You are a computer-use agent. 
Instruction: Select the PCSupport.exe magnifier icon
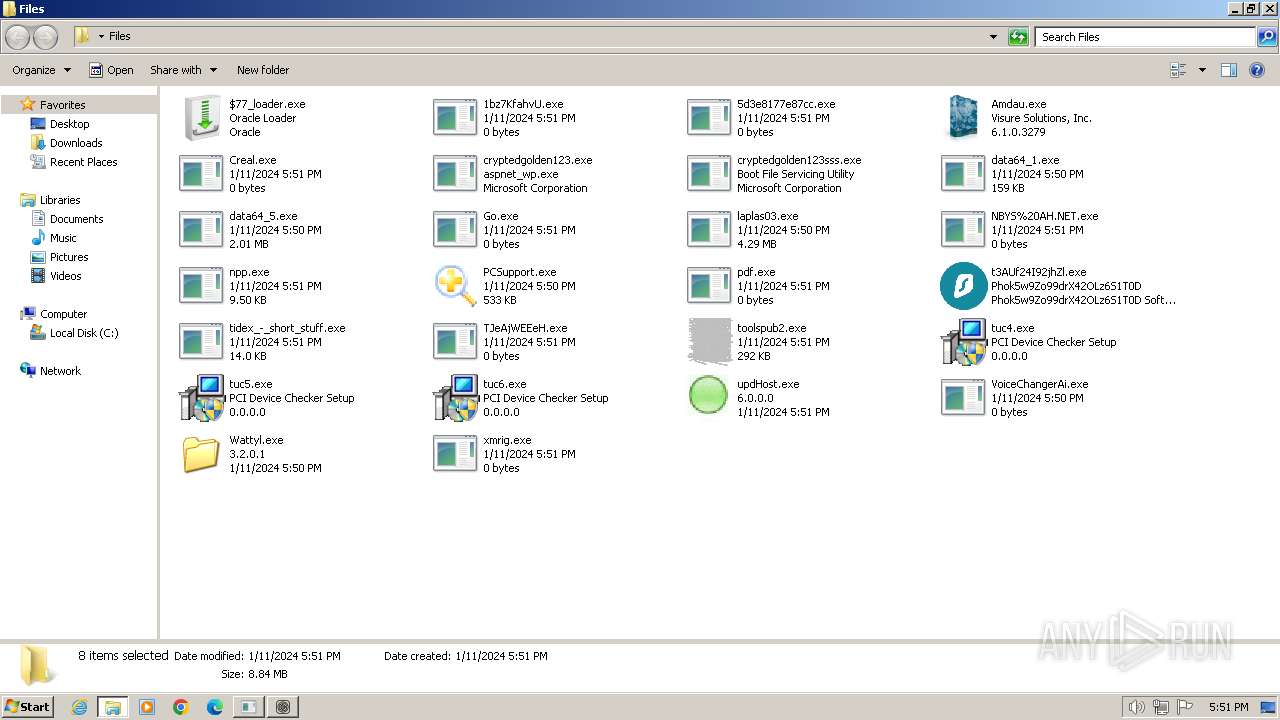point(456,286)
